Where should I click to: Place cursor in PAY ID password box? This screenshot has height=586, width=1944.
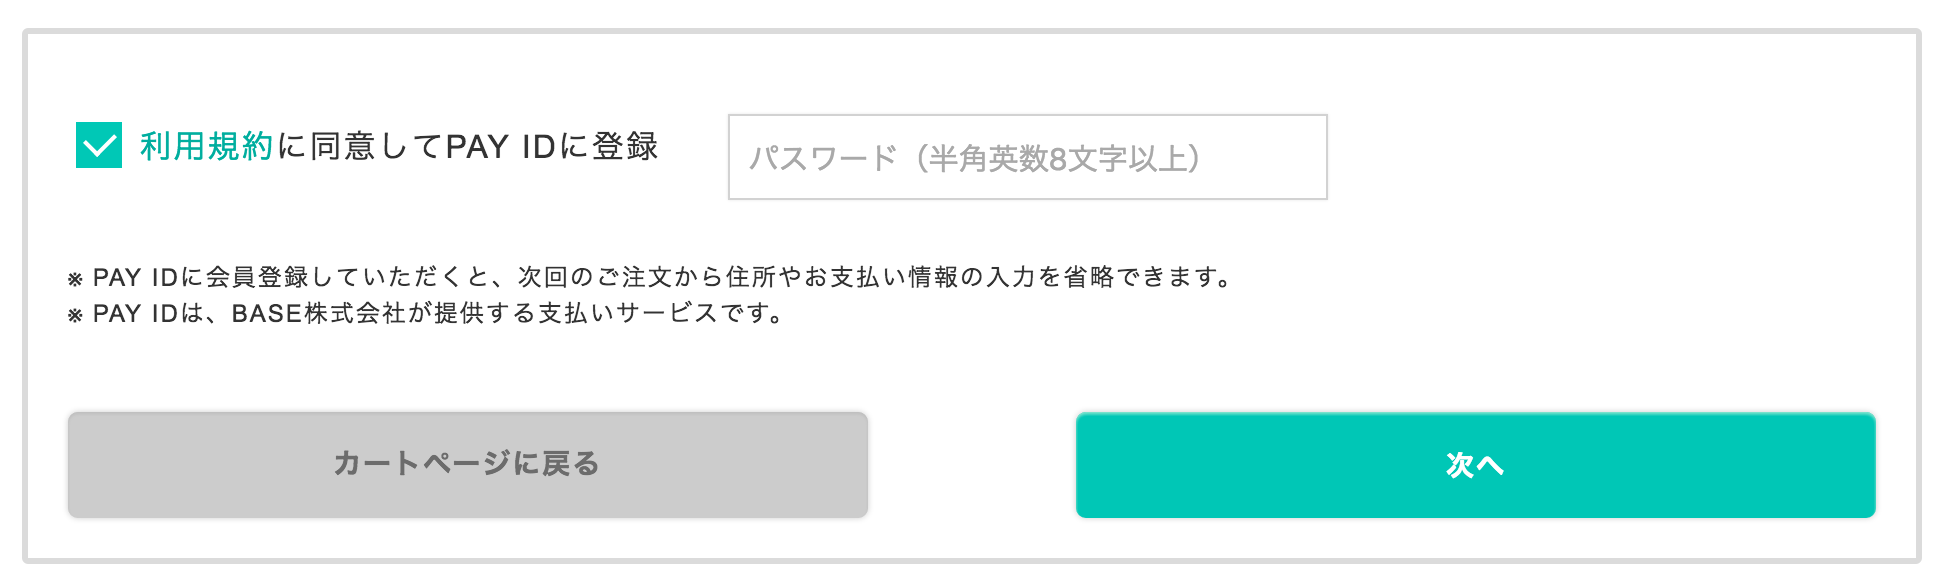pyautogui.click(x=1027, y=157)
